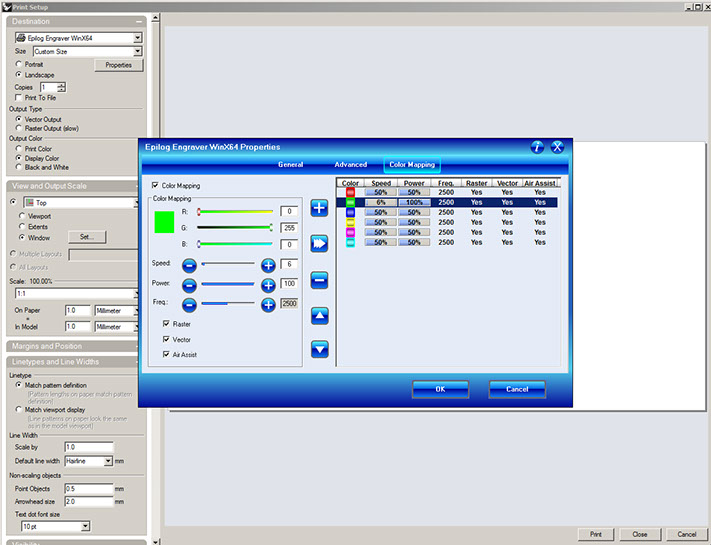Click the Speed column header
This screenshot has width=711, height=545.
click(x=381, y=183)
